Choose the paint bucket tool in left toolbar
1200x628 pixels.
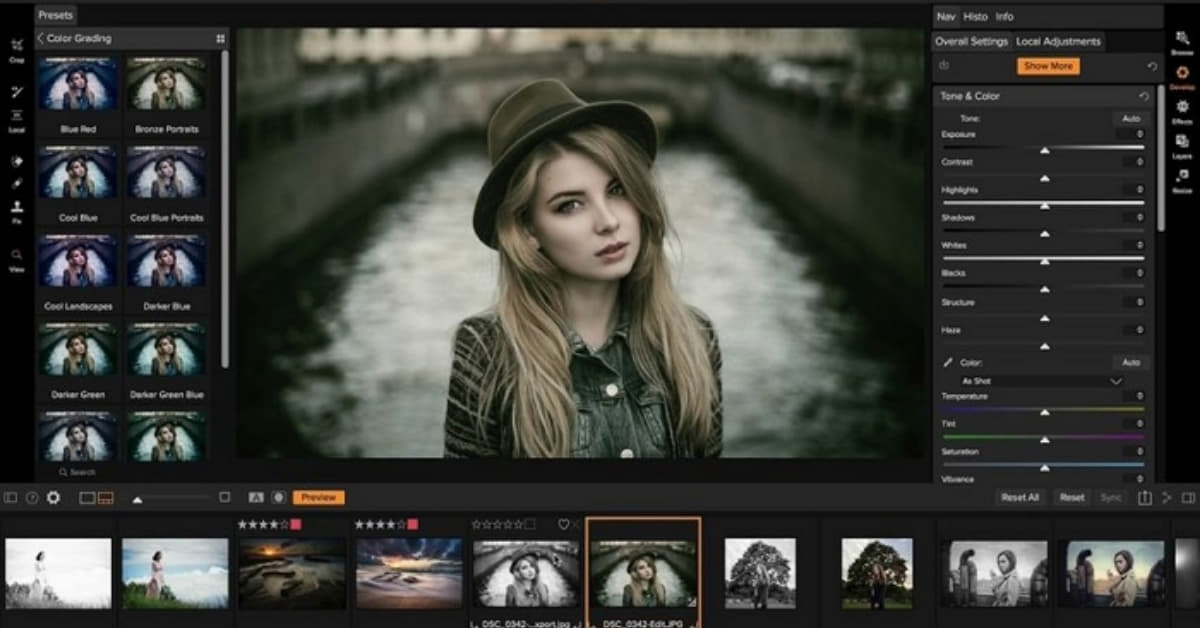coord(17,161)
